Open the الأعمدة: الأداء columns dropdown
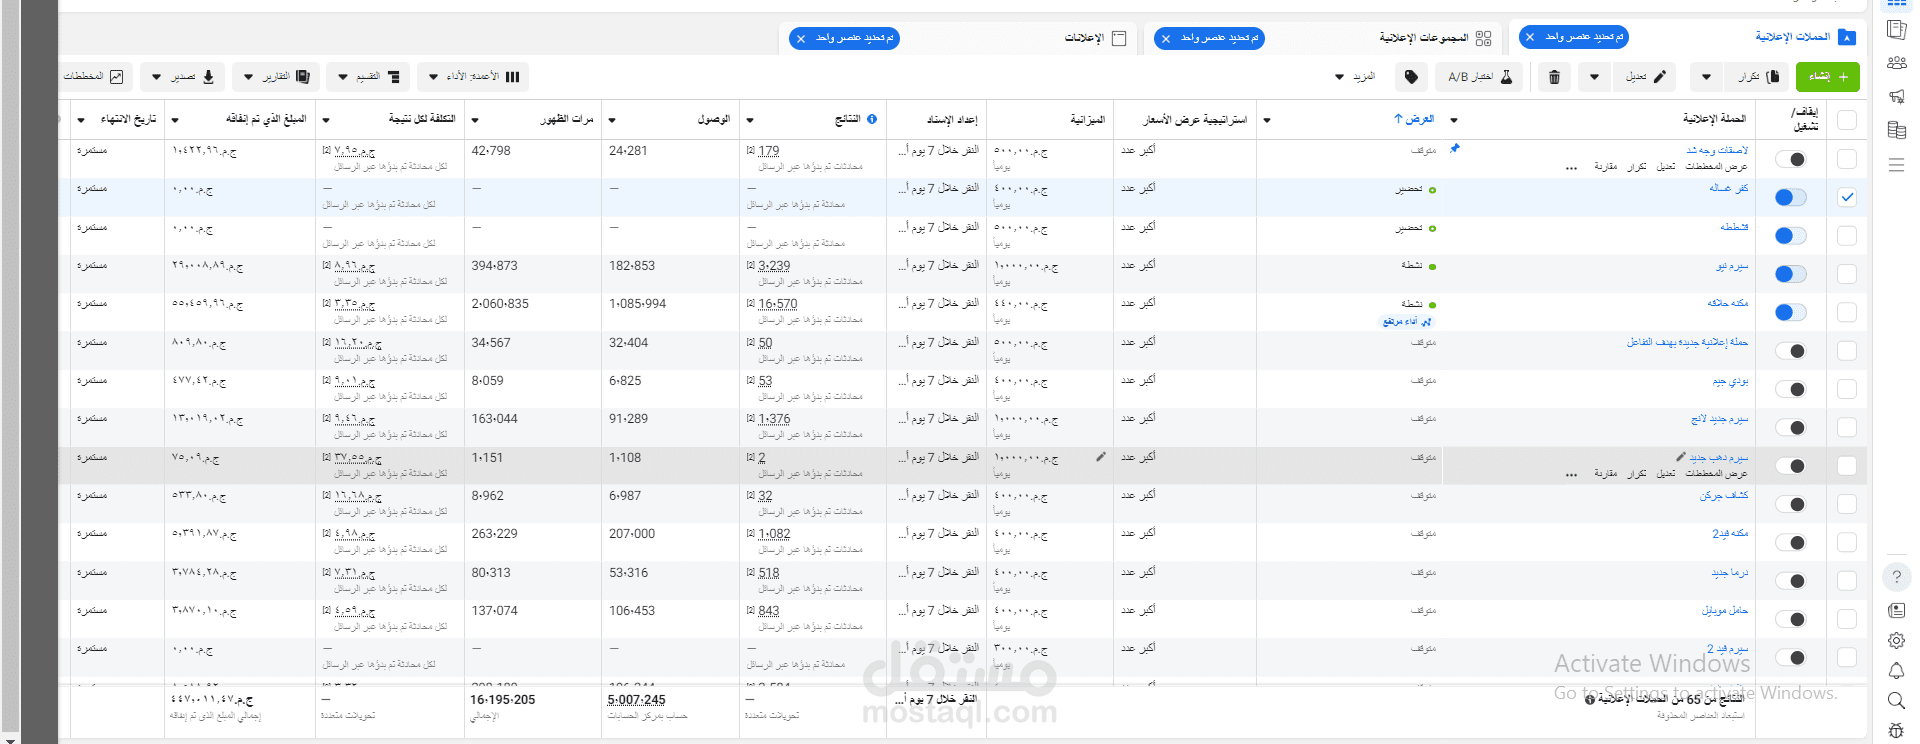Screen dimensions: 1920x744 pos(474,77)
